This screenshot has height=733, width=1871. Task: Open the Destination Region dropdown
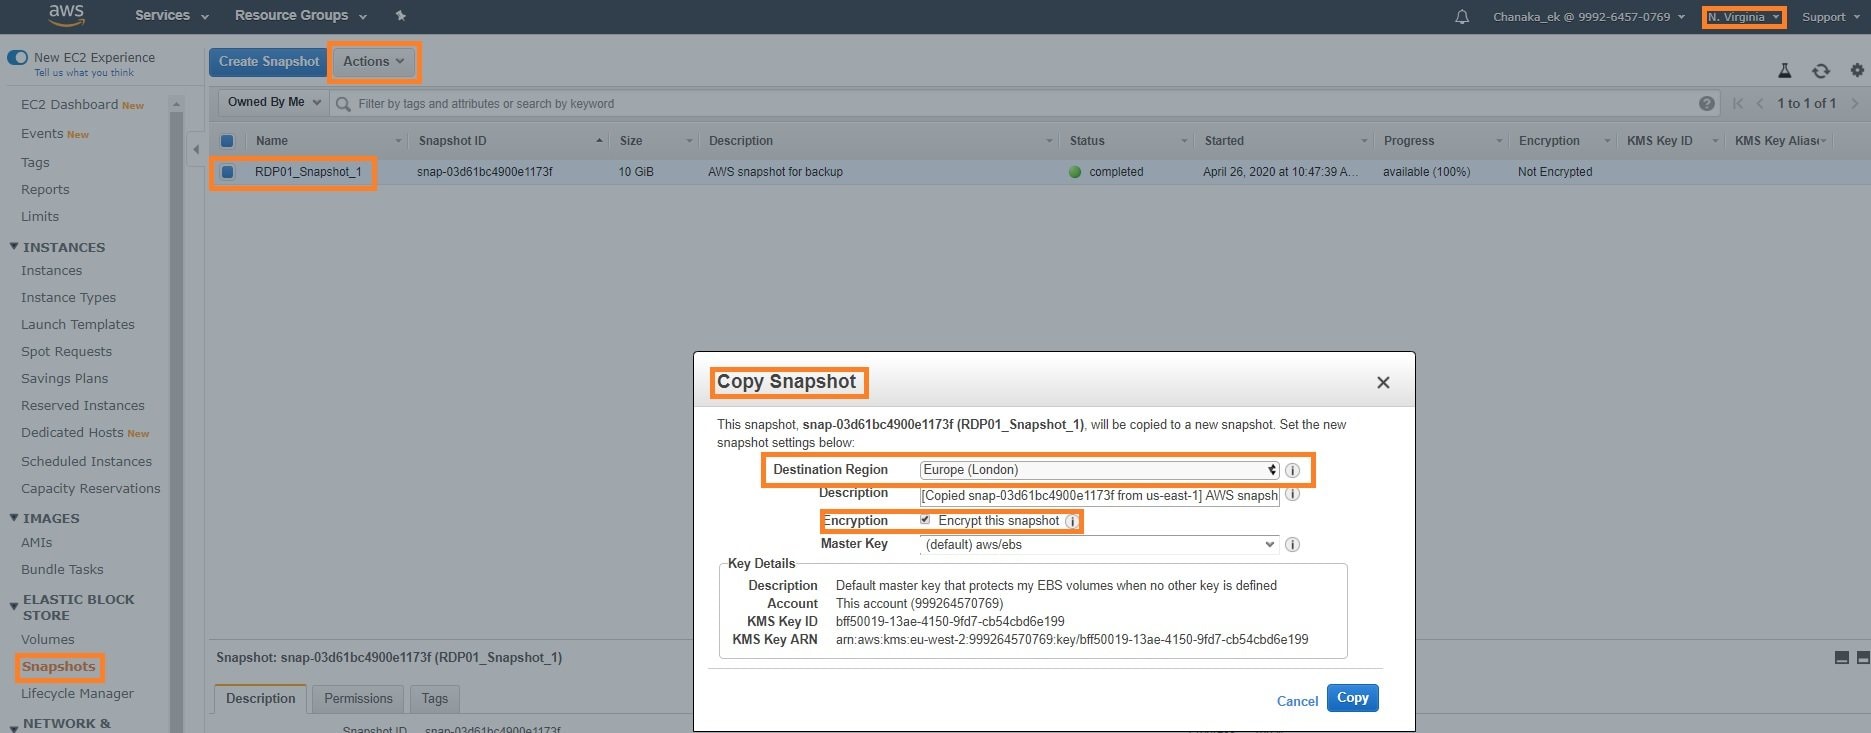(x=1098, y=470)
